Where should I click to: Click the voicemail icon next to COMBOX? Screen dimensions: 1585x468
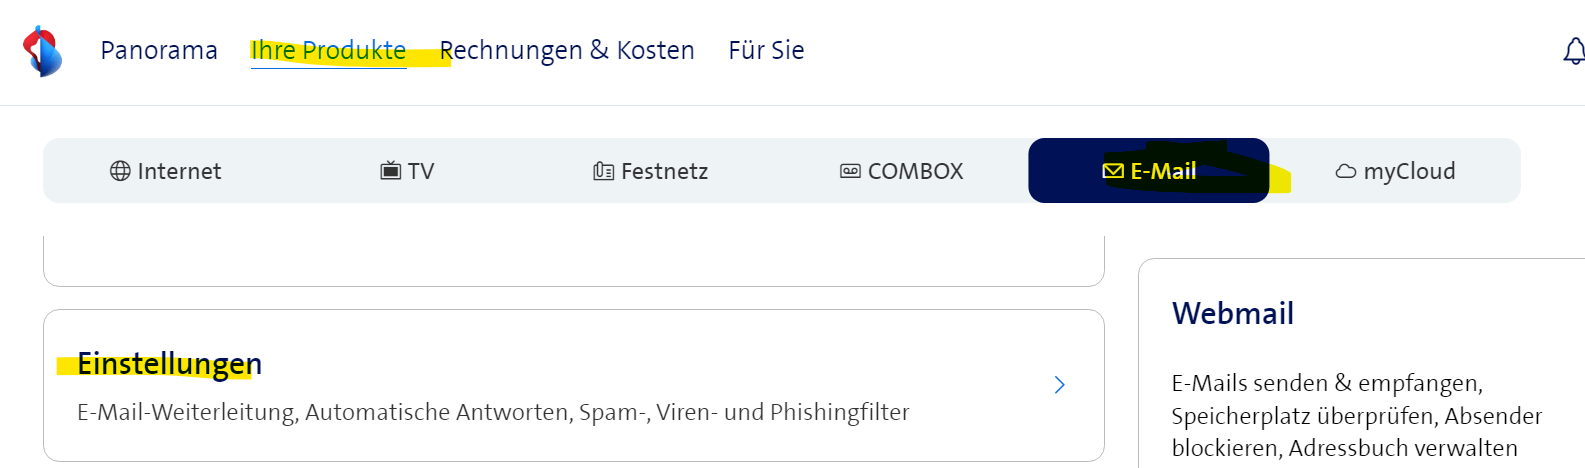(x=850, y=171)
